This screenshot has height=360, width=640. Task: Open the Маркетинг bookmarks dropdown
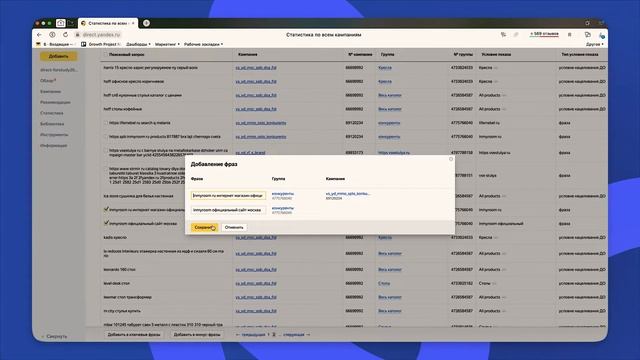[x=167, y=44]
